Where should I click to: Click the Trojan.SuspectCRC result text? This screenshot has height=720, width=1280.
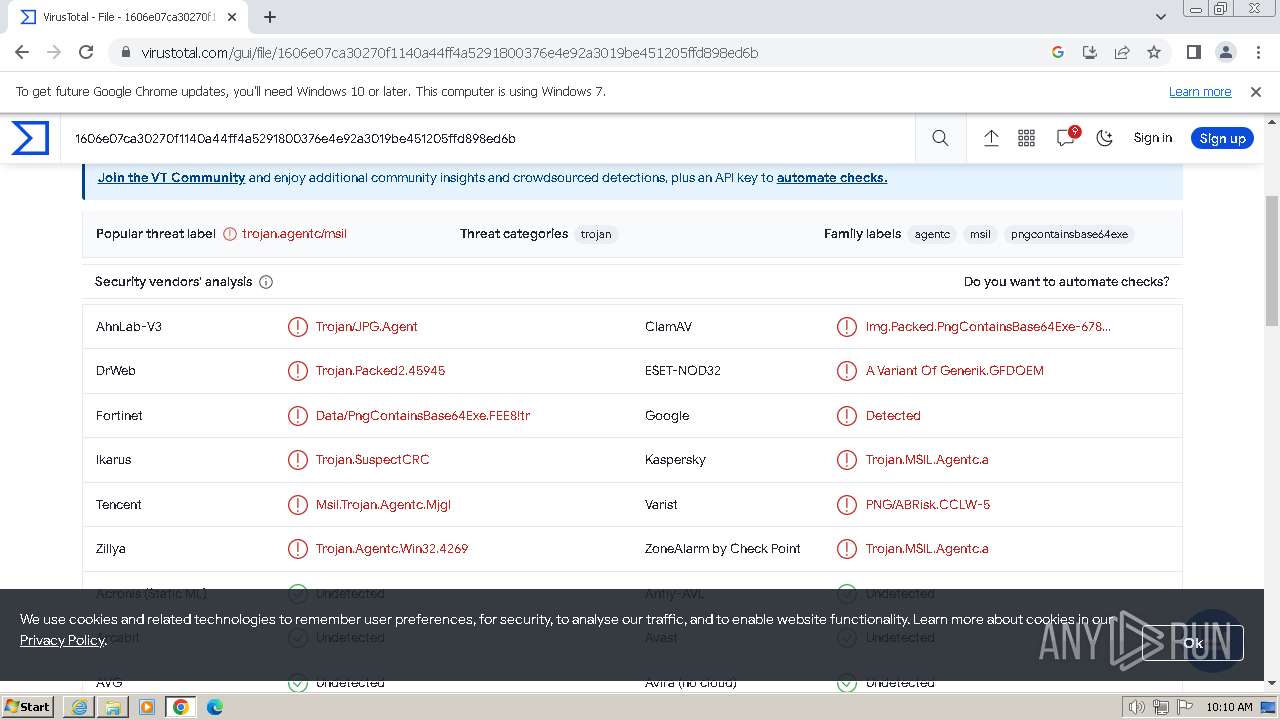(373, 460)
